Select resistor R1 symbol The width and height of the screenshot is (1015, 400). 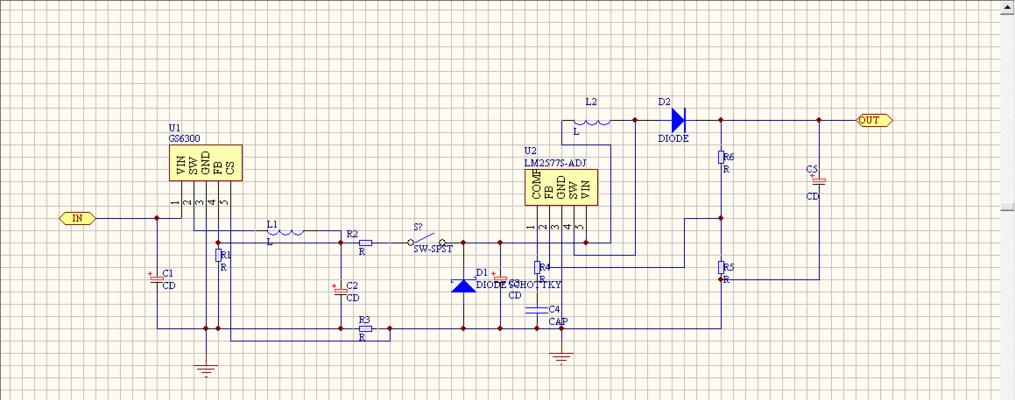click(218, 255)
